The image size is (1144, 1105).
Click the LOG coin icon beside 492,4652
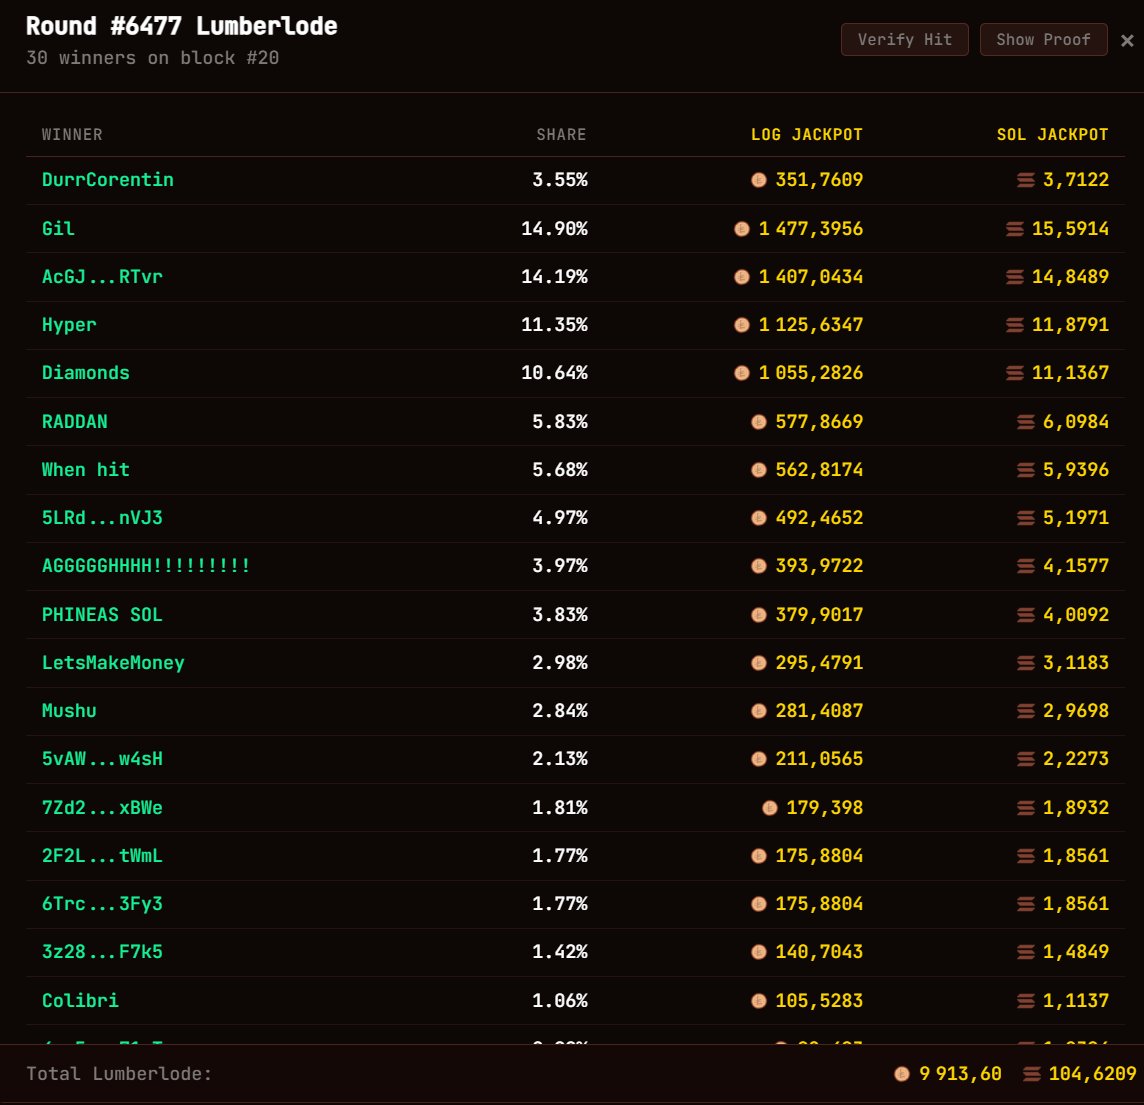coord(759,518)
